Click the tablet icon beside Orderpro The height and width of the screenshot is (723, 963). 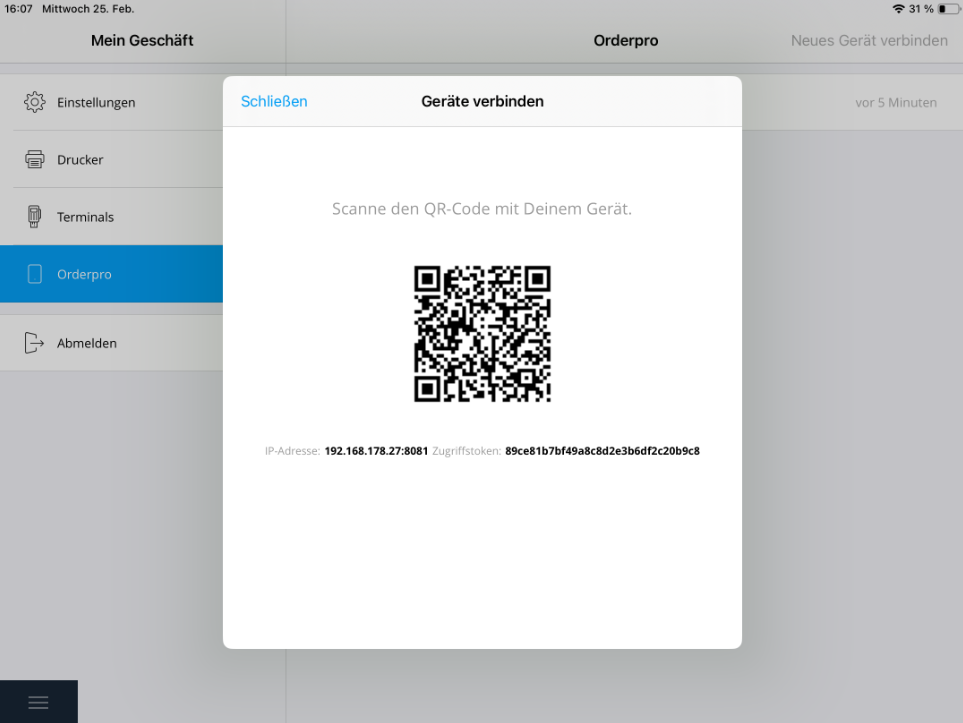(x=35, y=274)
